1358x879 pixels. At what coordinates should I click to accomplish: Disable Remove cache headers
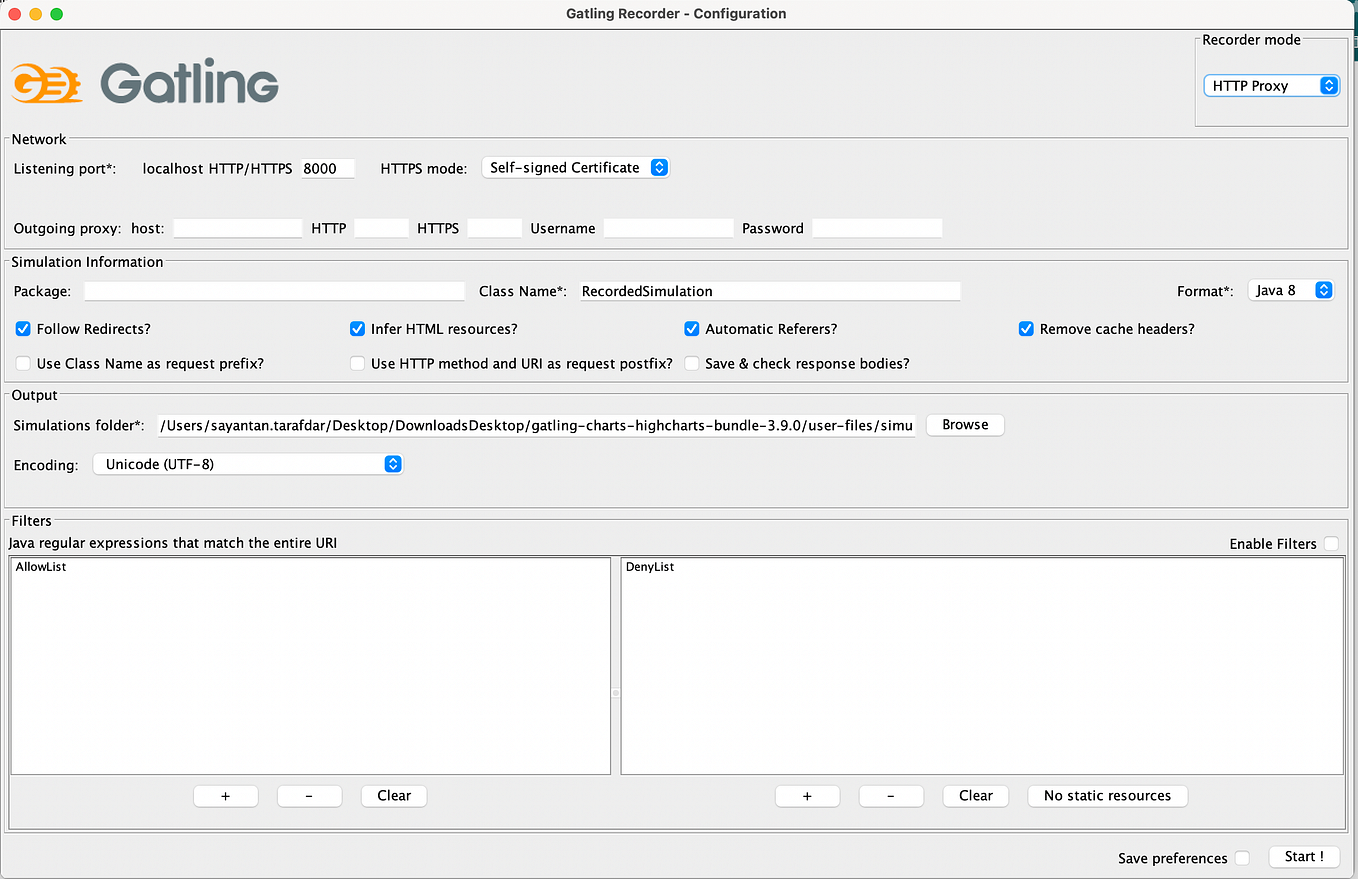coord(1026,328)
